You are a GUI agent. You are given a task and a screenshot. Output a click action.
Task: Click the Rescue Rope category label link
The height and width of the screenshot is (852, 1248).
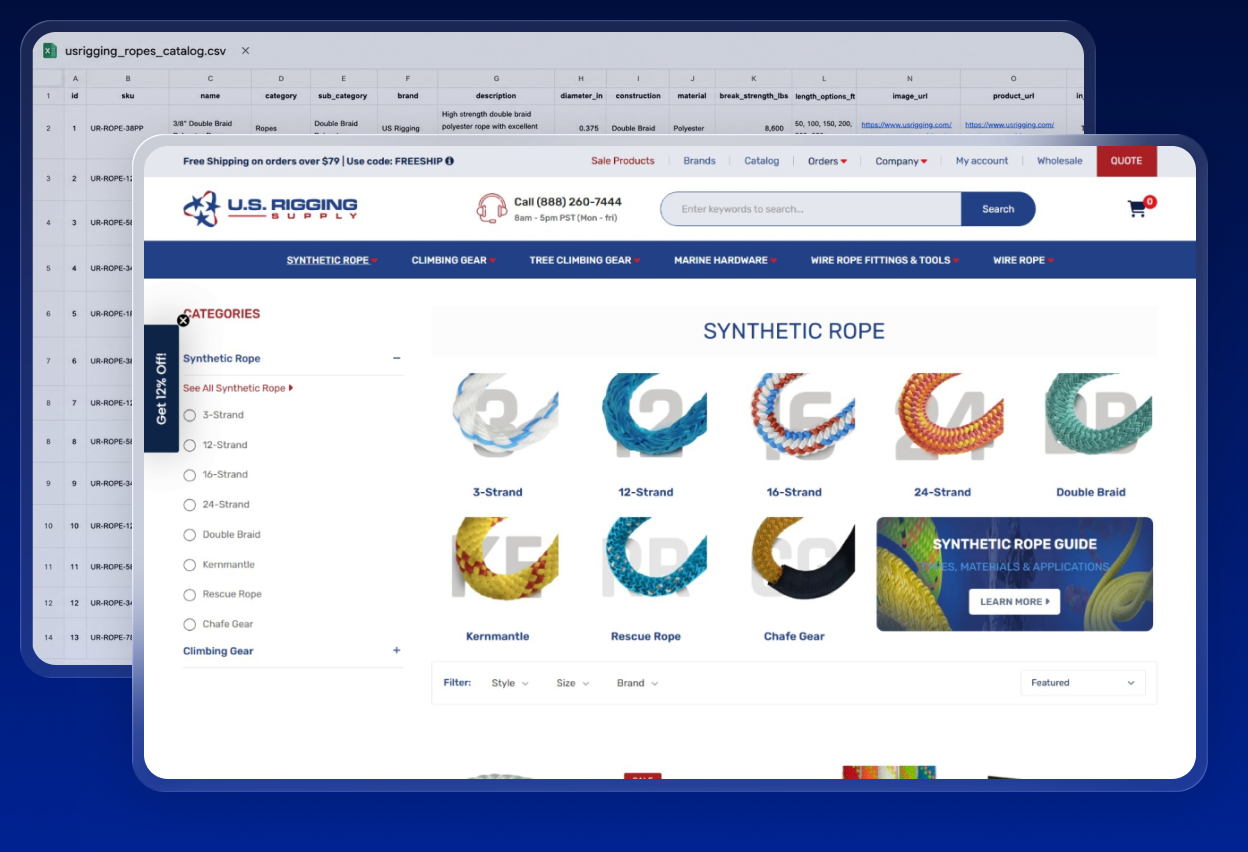coord(646,636)
